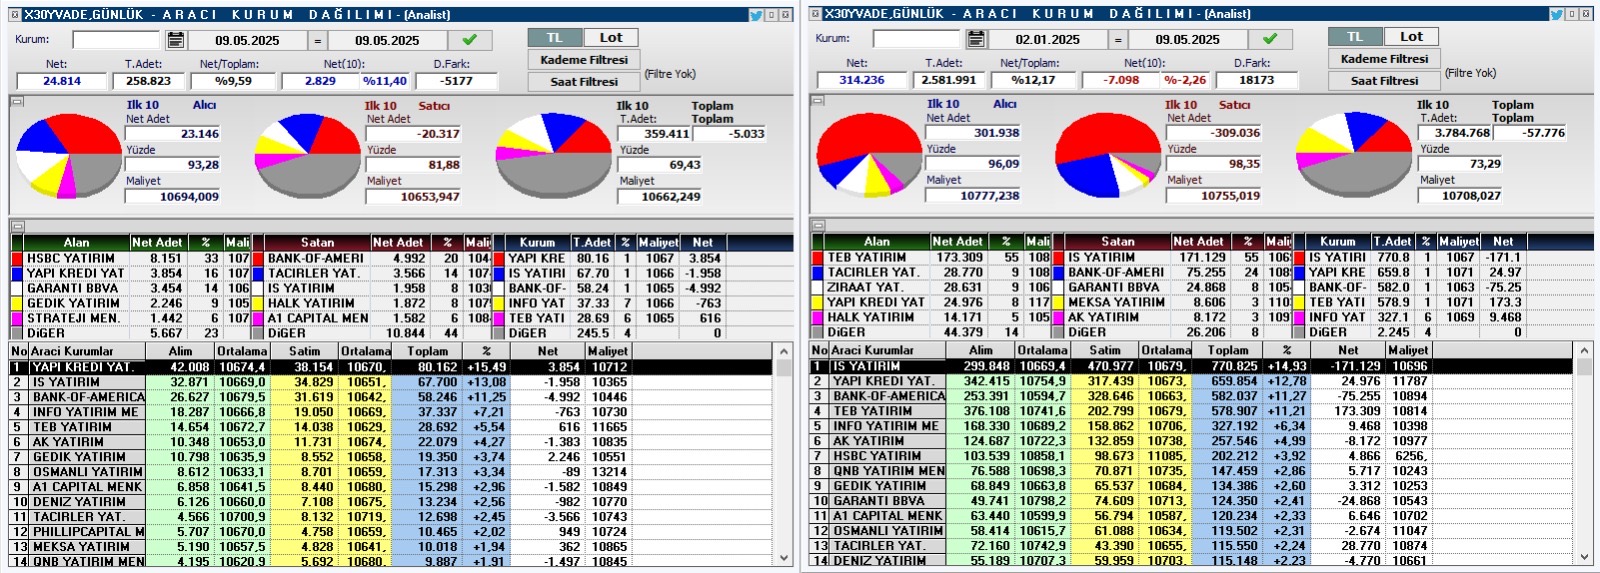Click the 02.01.2025 start date field
The width and height of the screenshot is (1600, 573).
click(x=1047, y=39)
